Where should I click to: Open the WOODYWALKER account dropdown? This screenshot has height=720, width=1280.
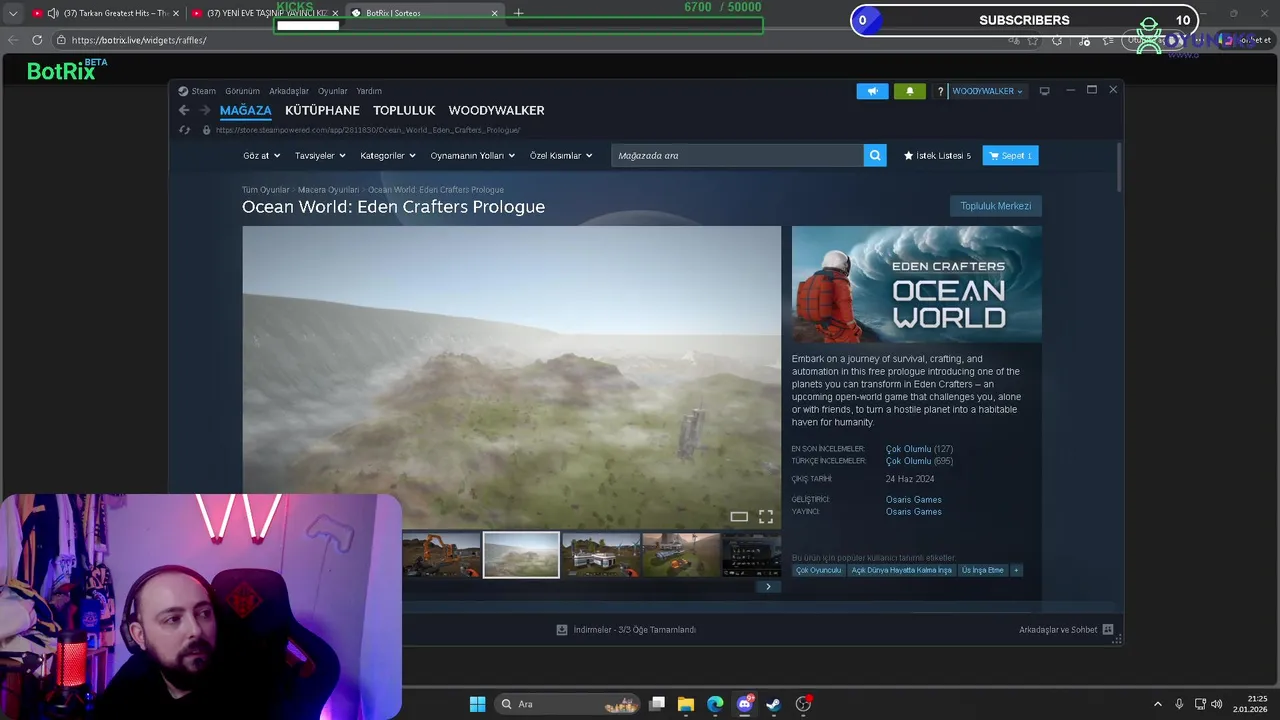[987, 91]
